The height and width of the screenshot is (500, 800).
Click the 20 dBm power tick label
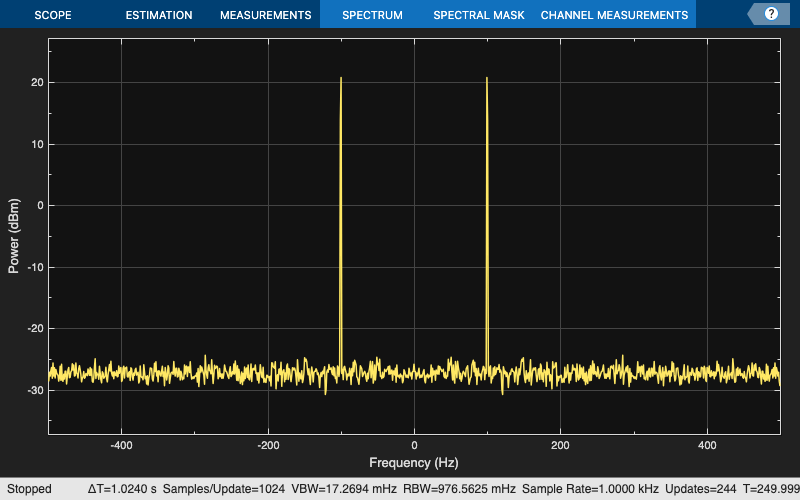(37, 83)
